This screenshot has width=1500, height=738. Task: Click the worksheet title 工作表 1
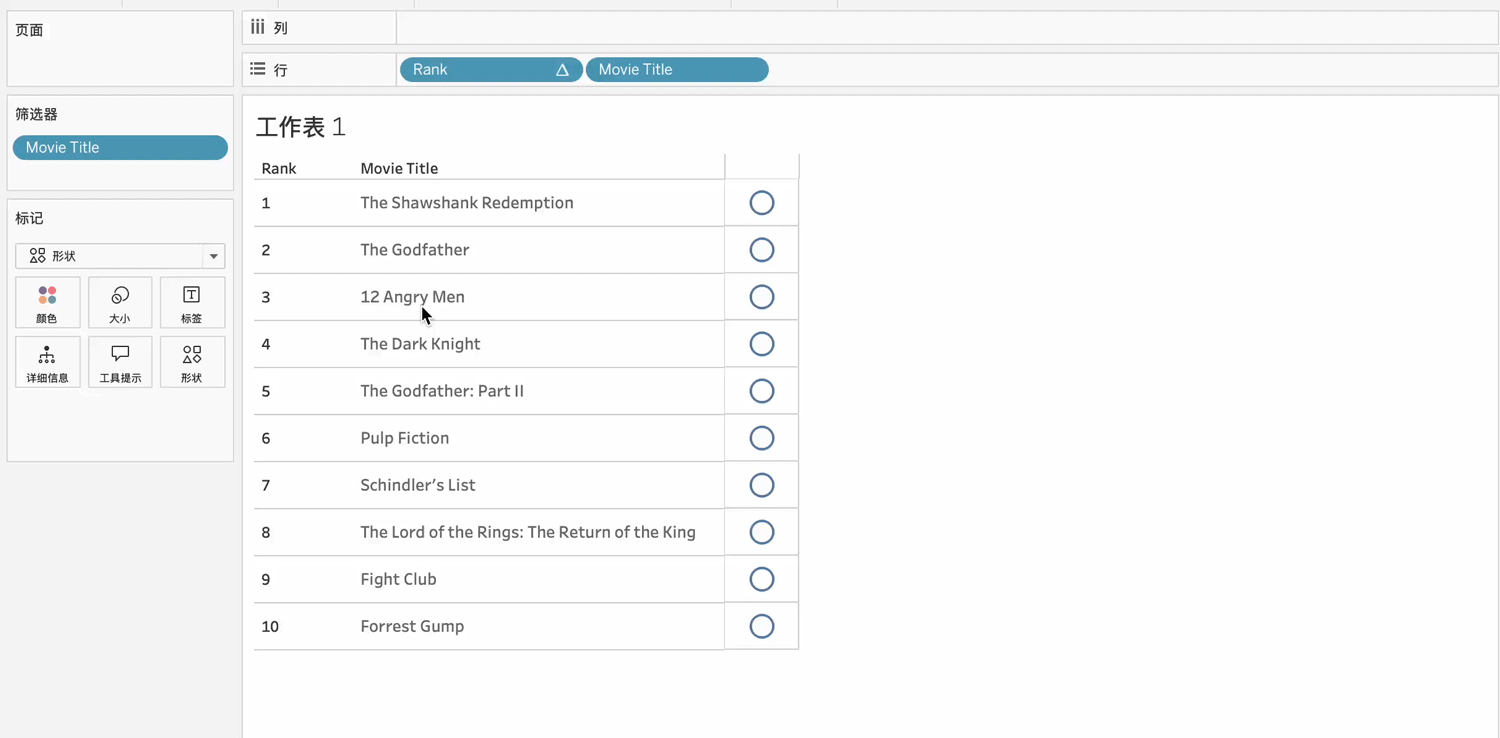pos(301,127)
